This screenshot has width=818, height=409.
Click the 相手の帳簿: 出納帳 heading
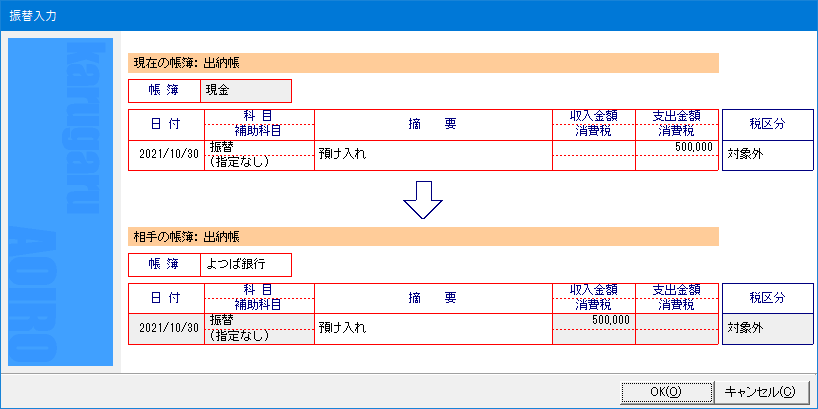click(x=424, y=237)
